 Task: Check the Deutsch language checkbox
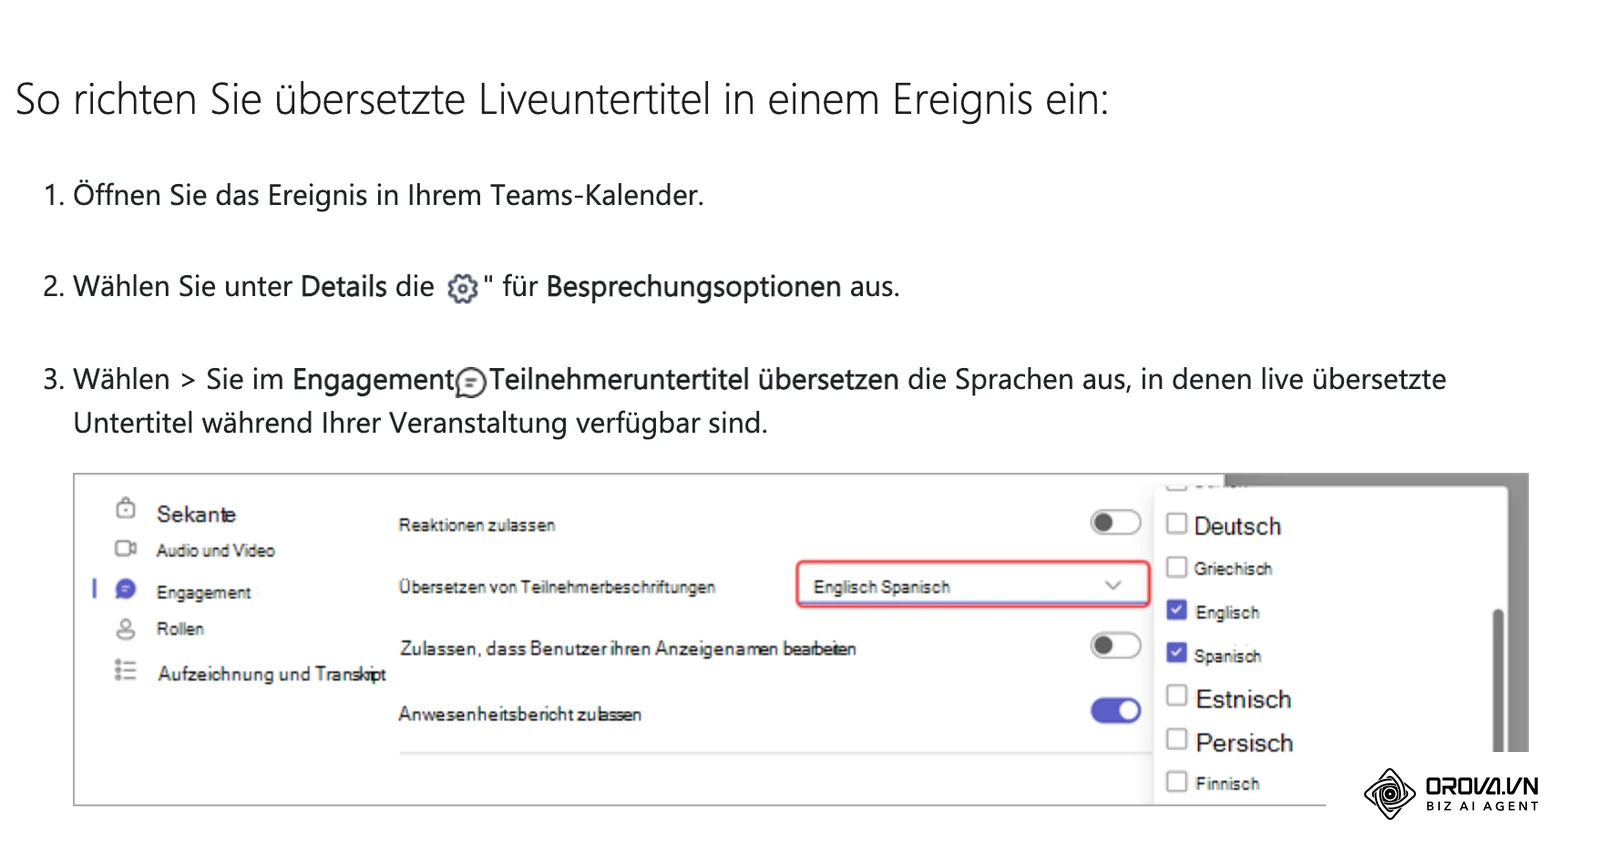coord(1177,523)
